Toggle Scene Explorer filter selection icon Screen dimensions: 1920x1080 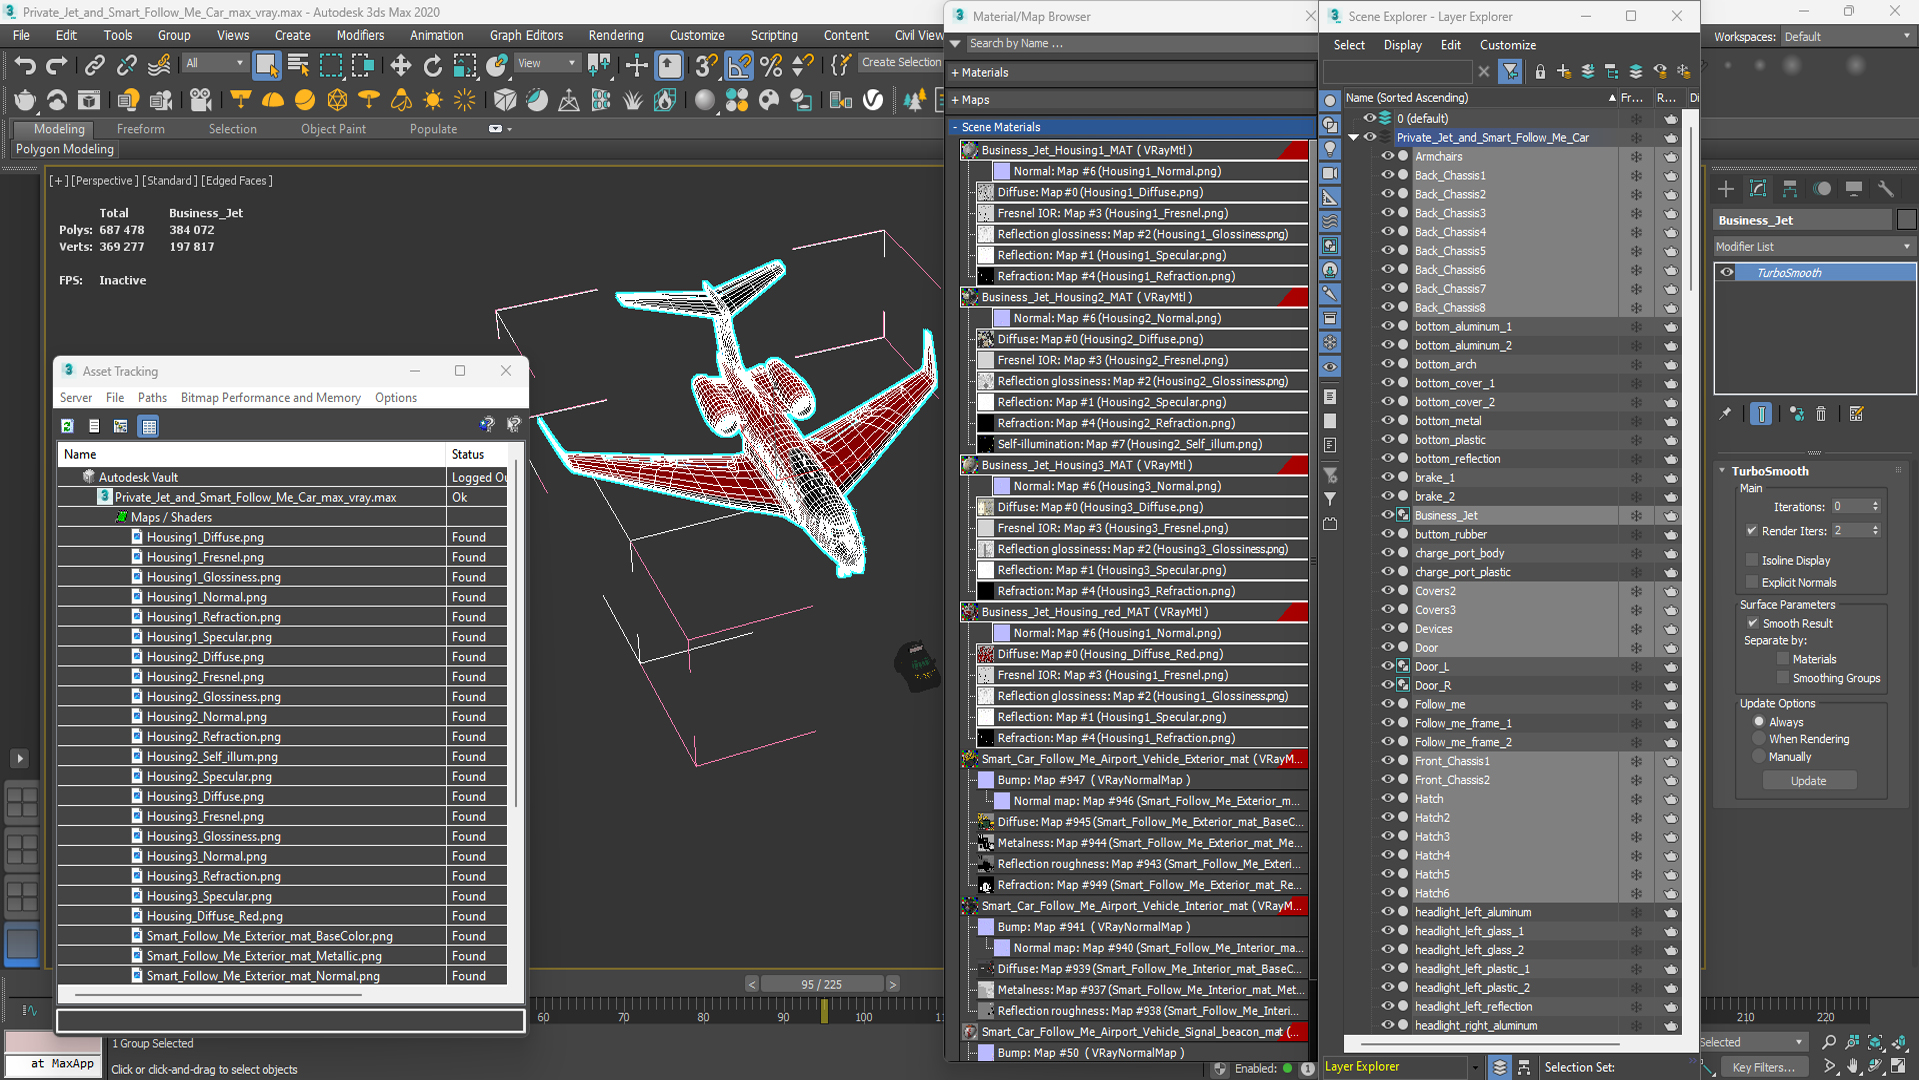pyautogui.click(x=1510, y=72)
